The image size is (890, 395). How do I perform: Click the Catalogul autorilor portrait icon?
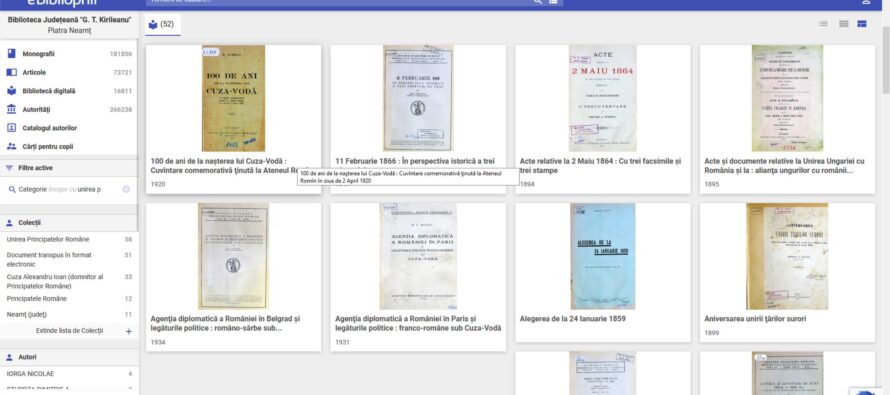(x=11, y=128)
